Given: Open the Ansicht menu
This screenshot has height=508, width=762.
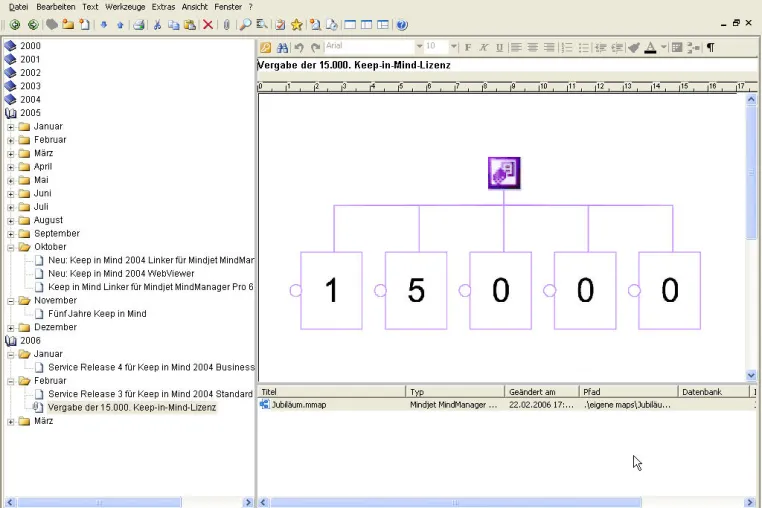Looking at the screenshot, I should [194, 7].
